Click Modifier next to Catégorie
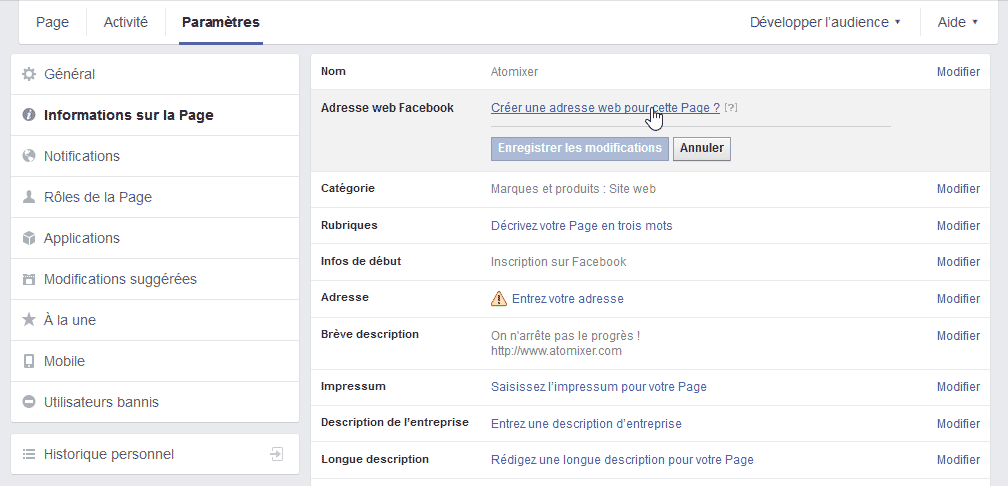Image resolution: width=1008 pixels, height=486 pixels. click(x=958, y=189)
